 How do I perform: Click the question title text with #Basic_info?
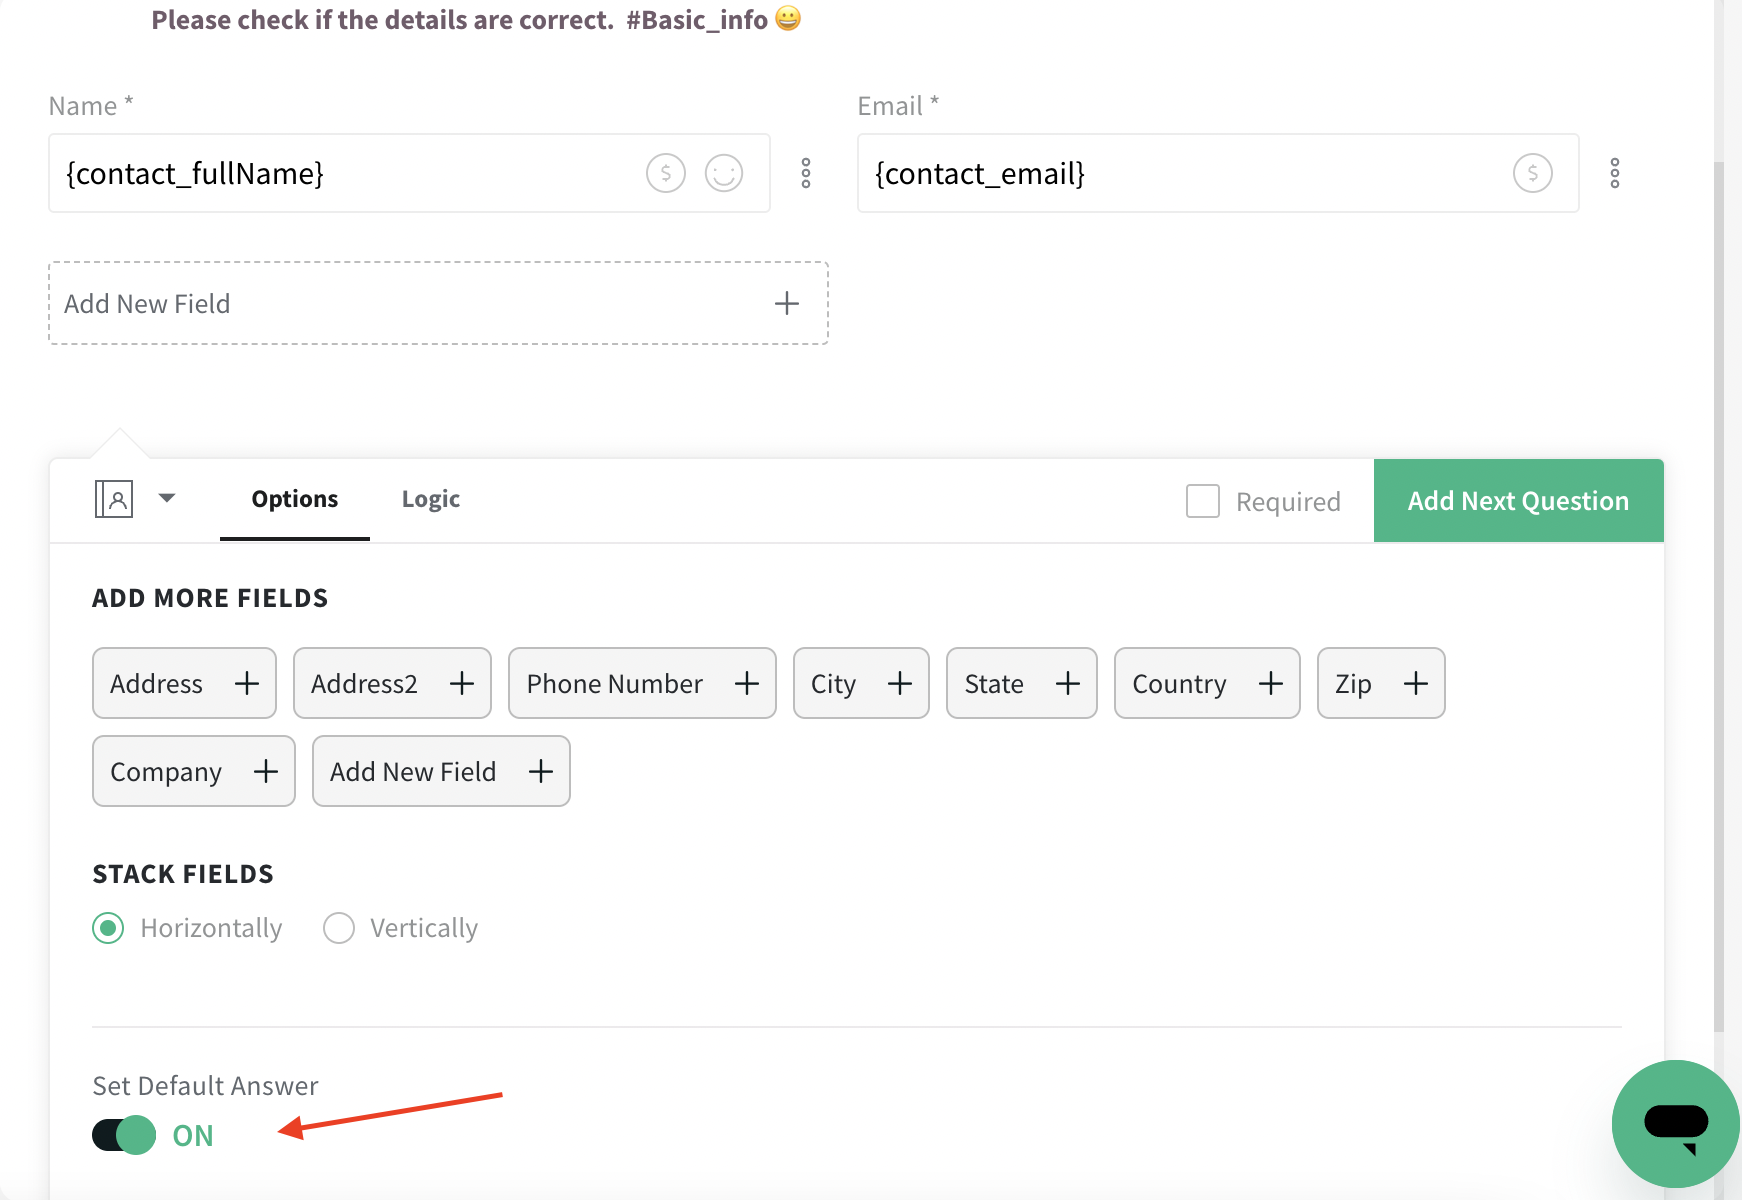pyautogui.click(x=476, y=19)
